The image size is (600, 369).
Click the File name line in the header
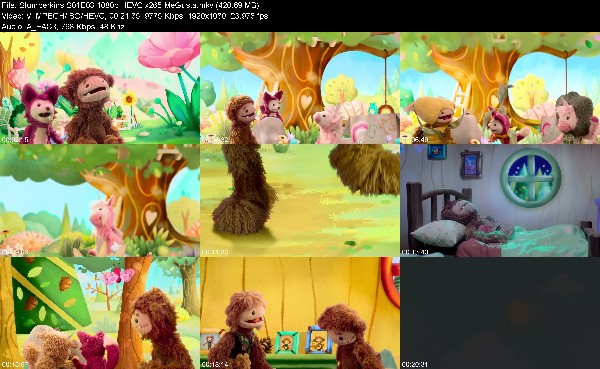click(130, 5)
